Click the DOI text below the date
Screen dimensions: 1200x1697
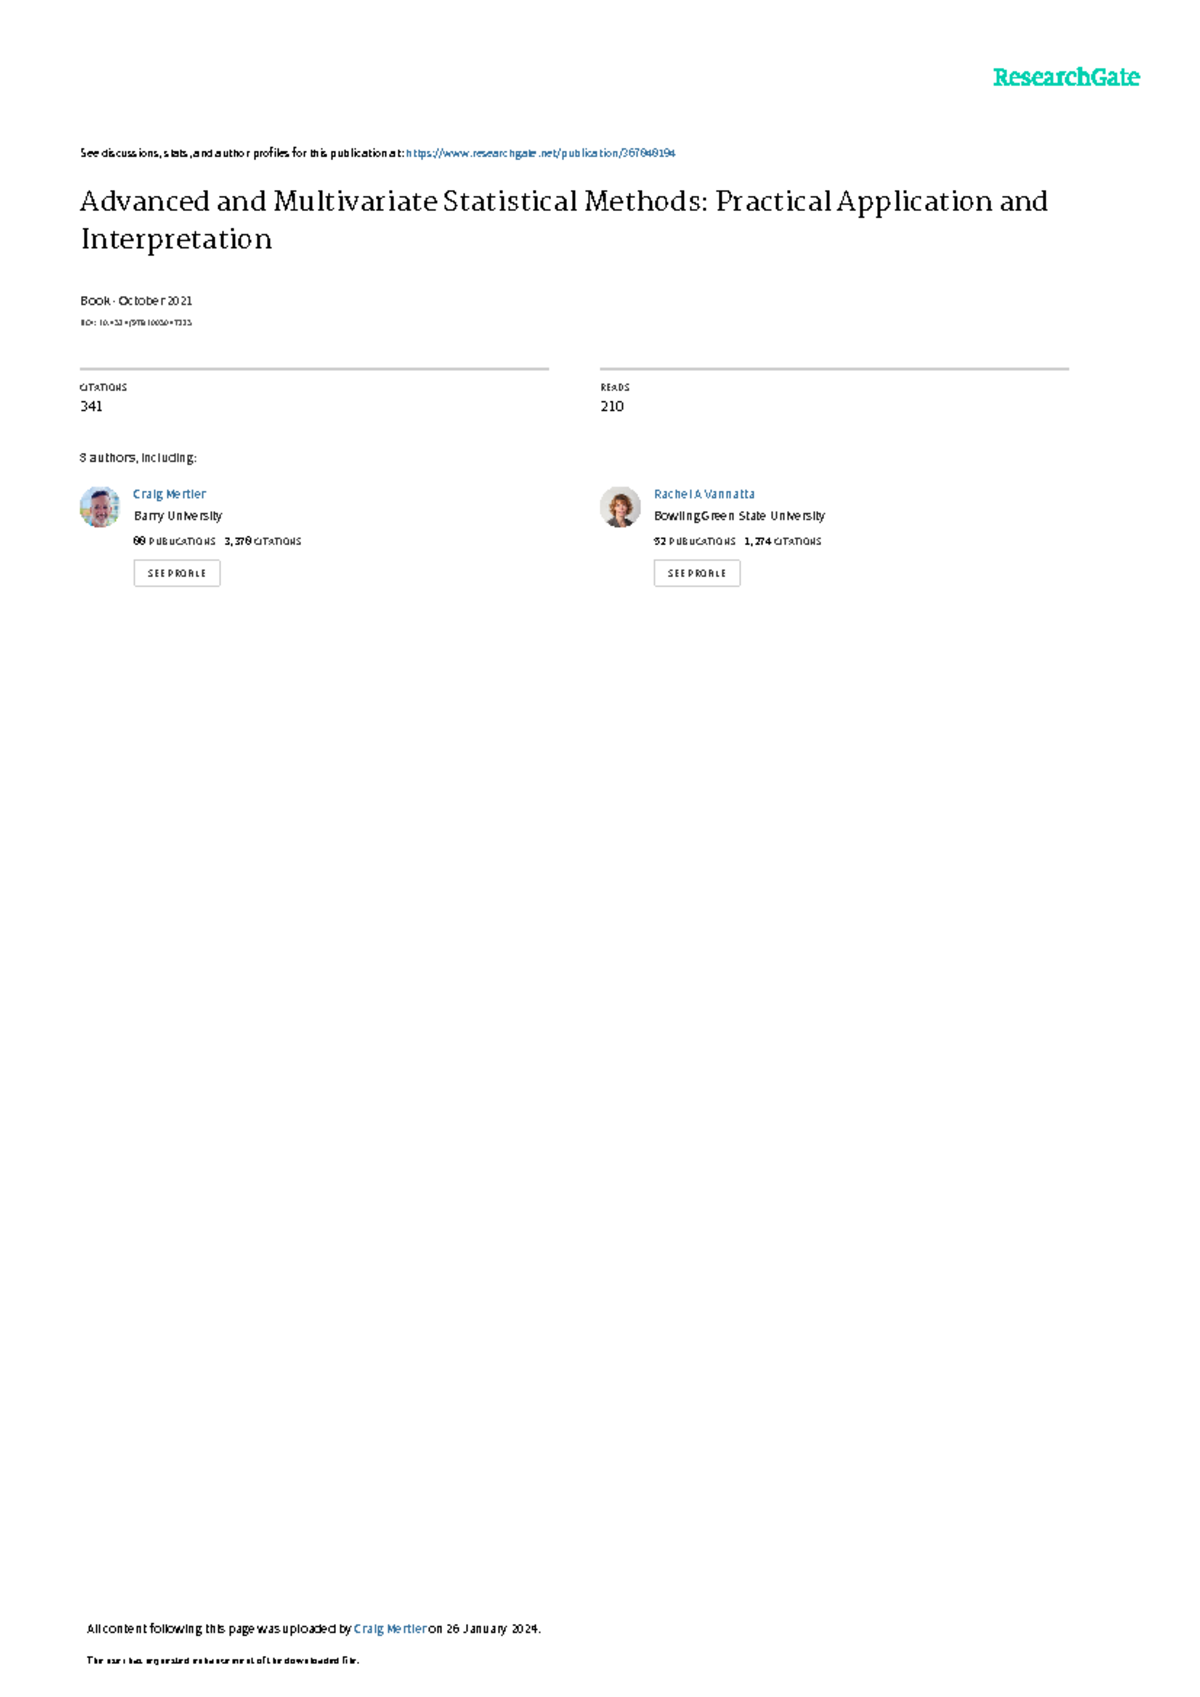click(x=136, y=323)
